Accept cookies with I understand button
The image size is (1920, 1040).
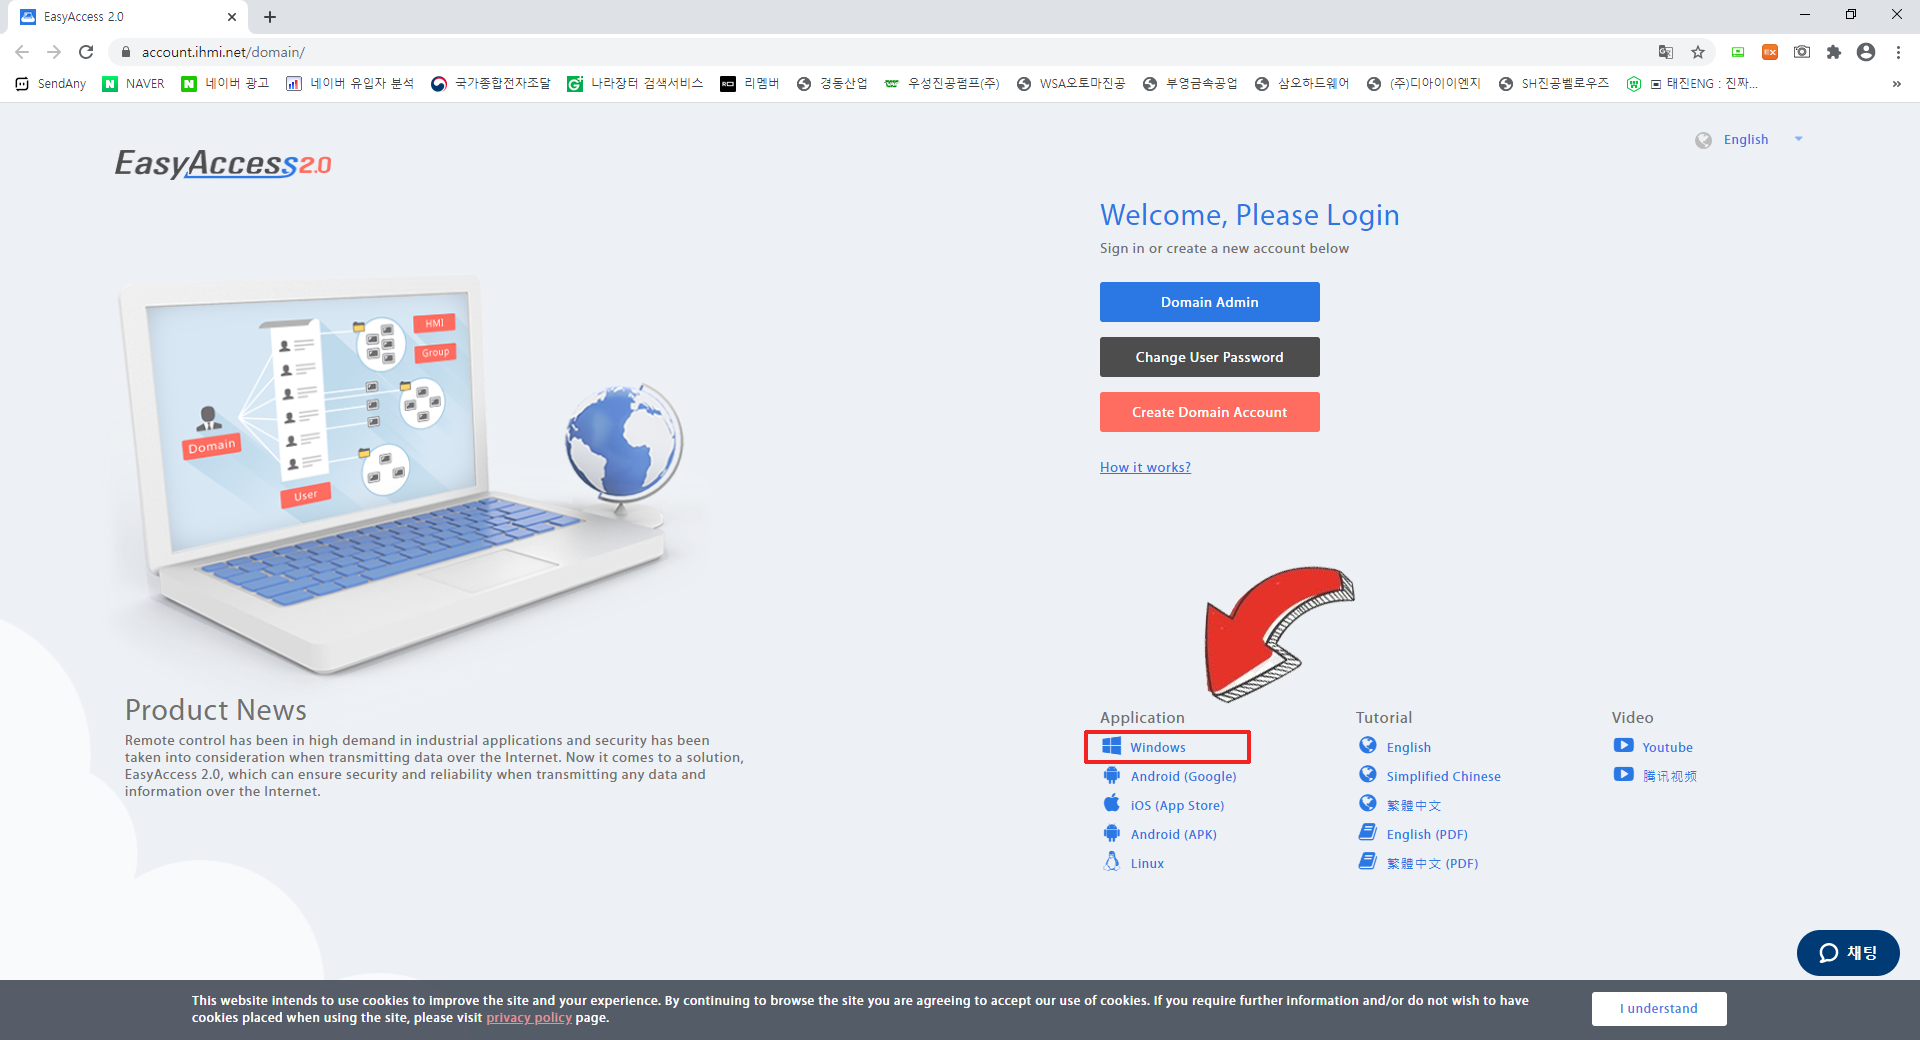point(1658,1008)
